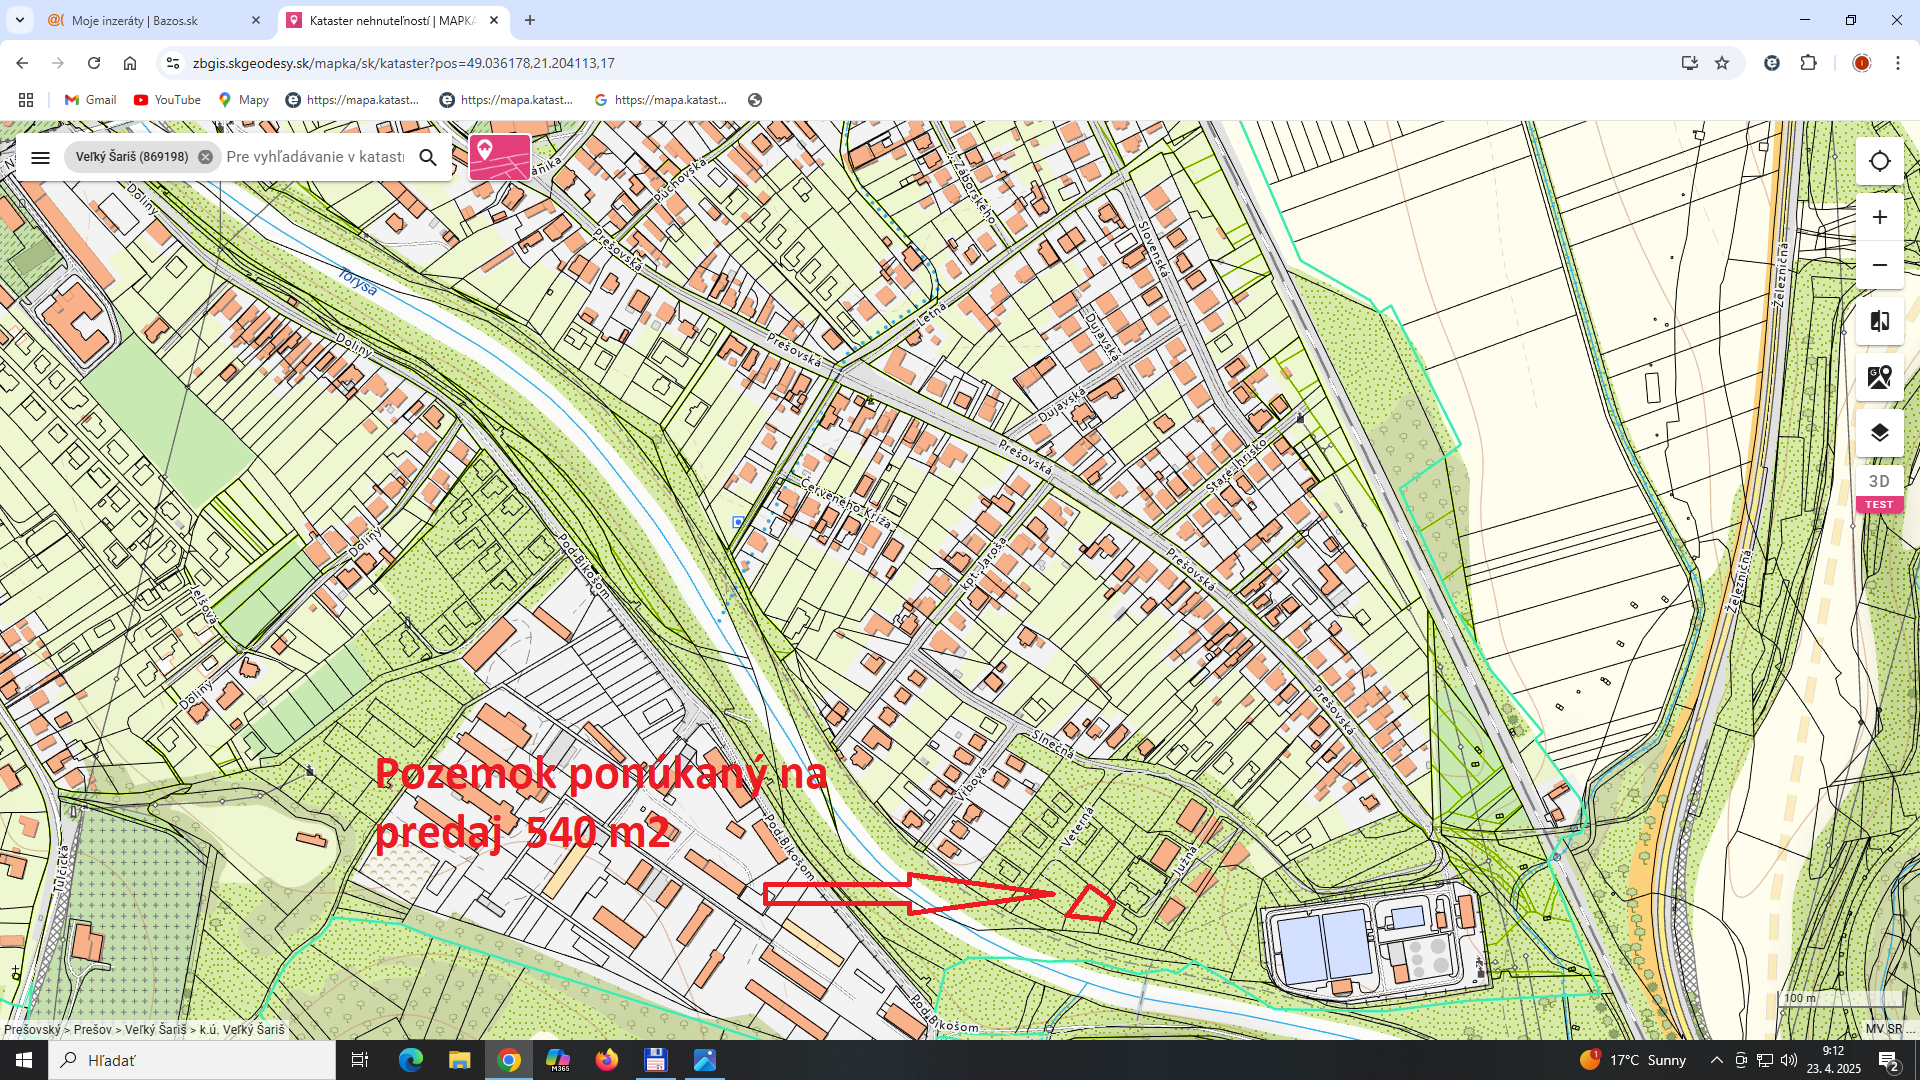
Task: Zoom in the map with plus button
Action: click(1880, 217)
